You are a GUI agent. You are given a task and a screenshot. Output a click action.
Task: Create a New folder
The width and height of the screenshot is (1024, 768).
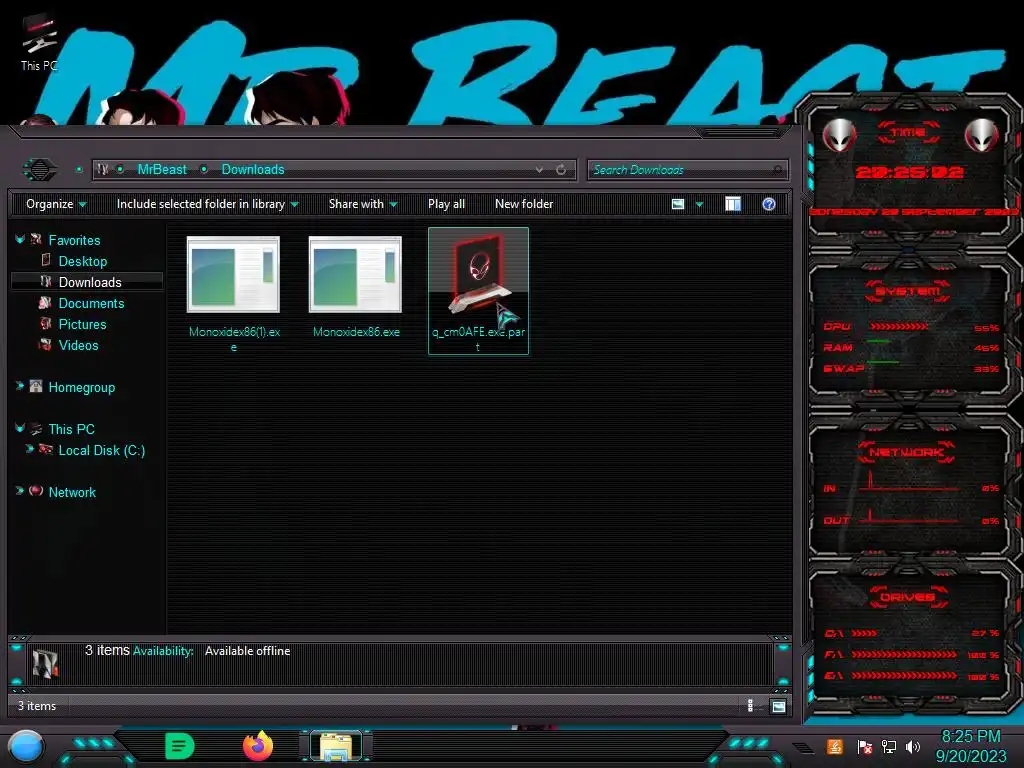[524, 204]
